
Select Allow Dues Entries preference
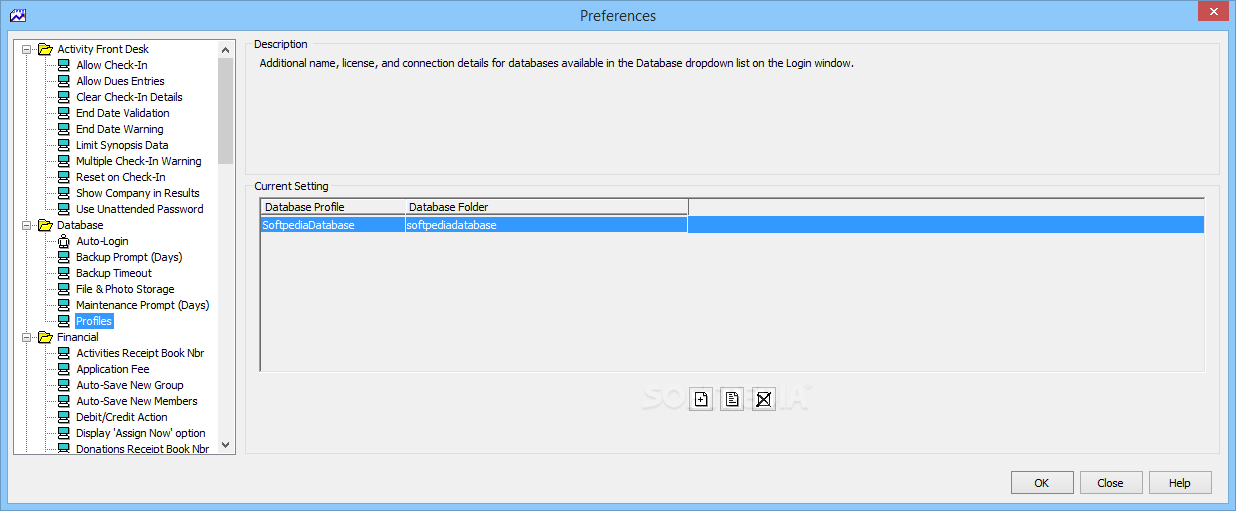(x=120, y=81)
